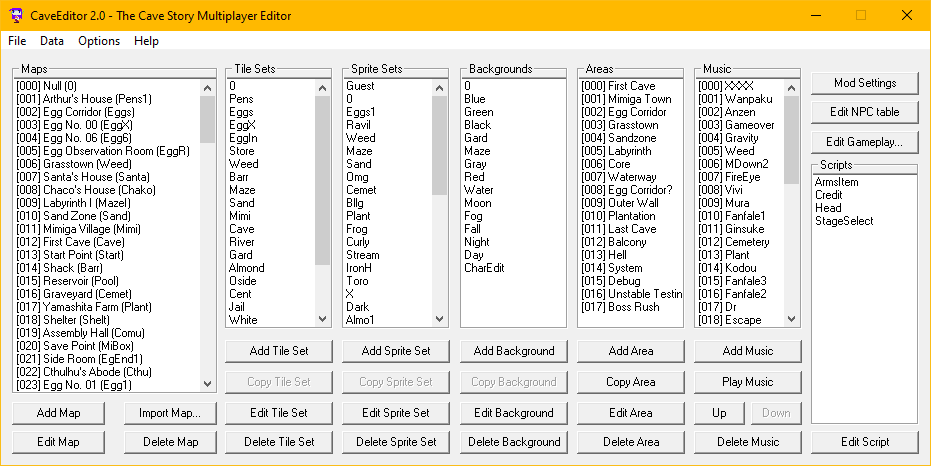Select area [017] Boss Rush
The image size is (931, 466).
click(620, 308)
